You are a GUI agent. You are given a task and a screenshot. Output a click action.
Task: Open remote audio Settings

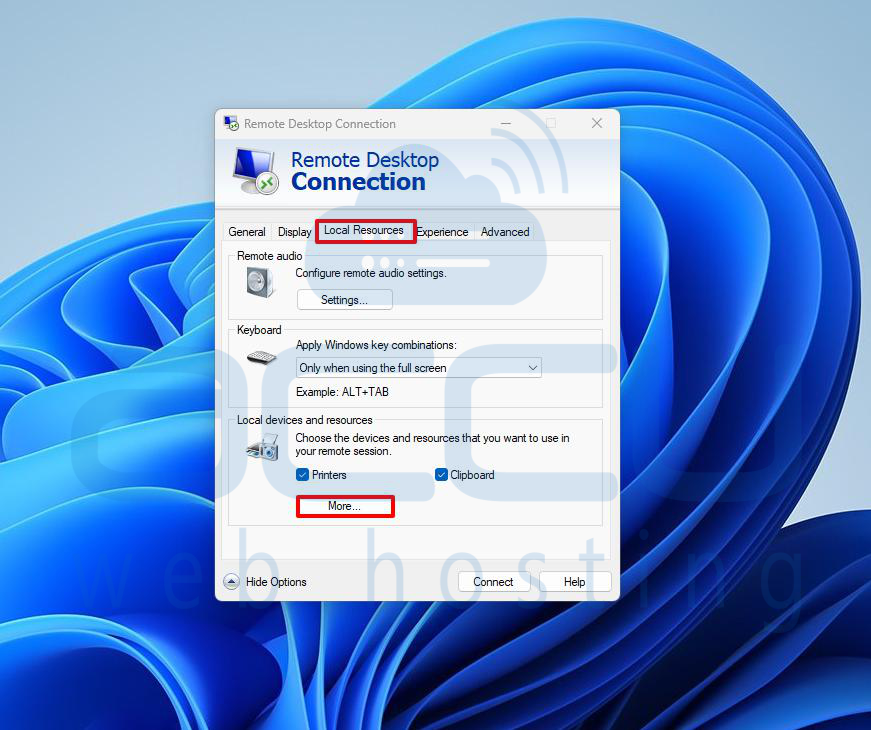coord(344,299)
